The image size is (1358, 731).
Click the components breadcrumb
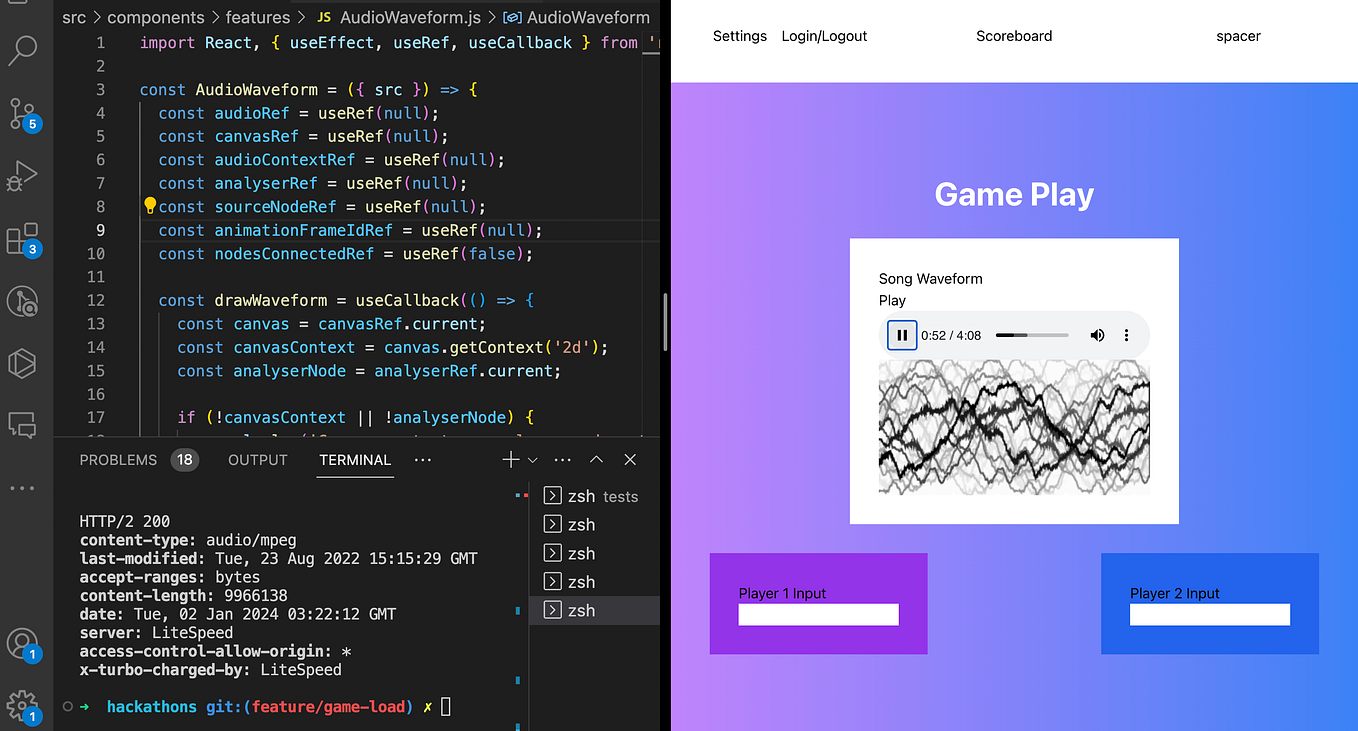157,17
